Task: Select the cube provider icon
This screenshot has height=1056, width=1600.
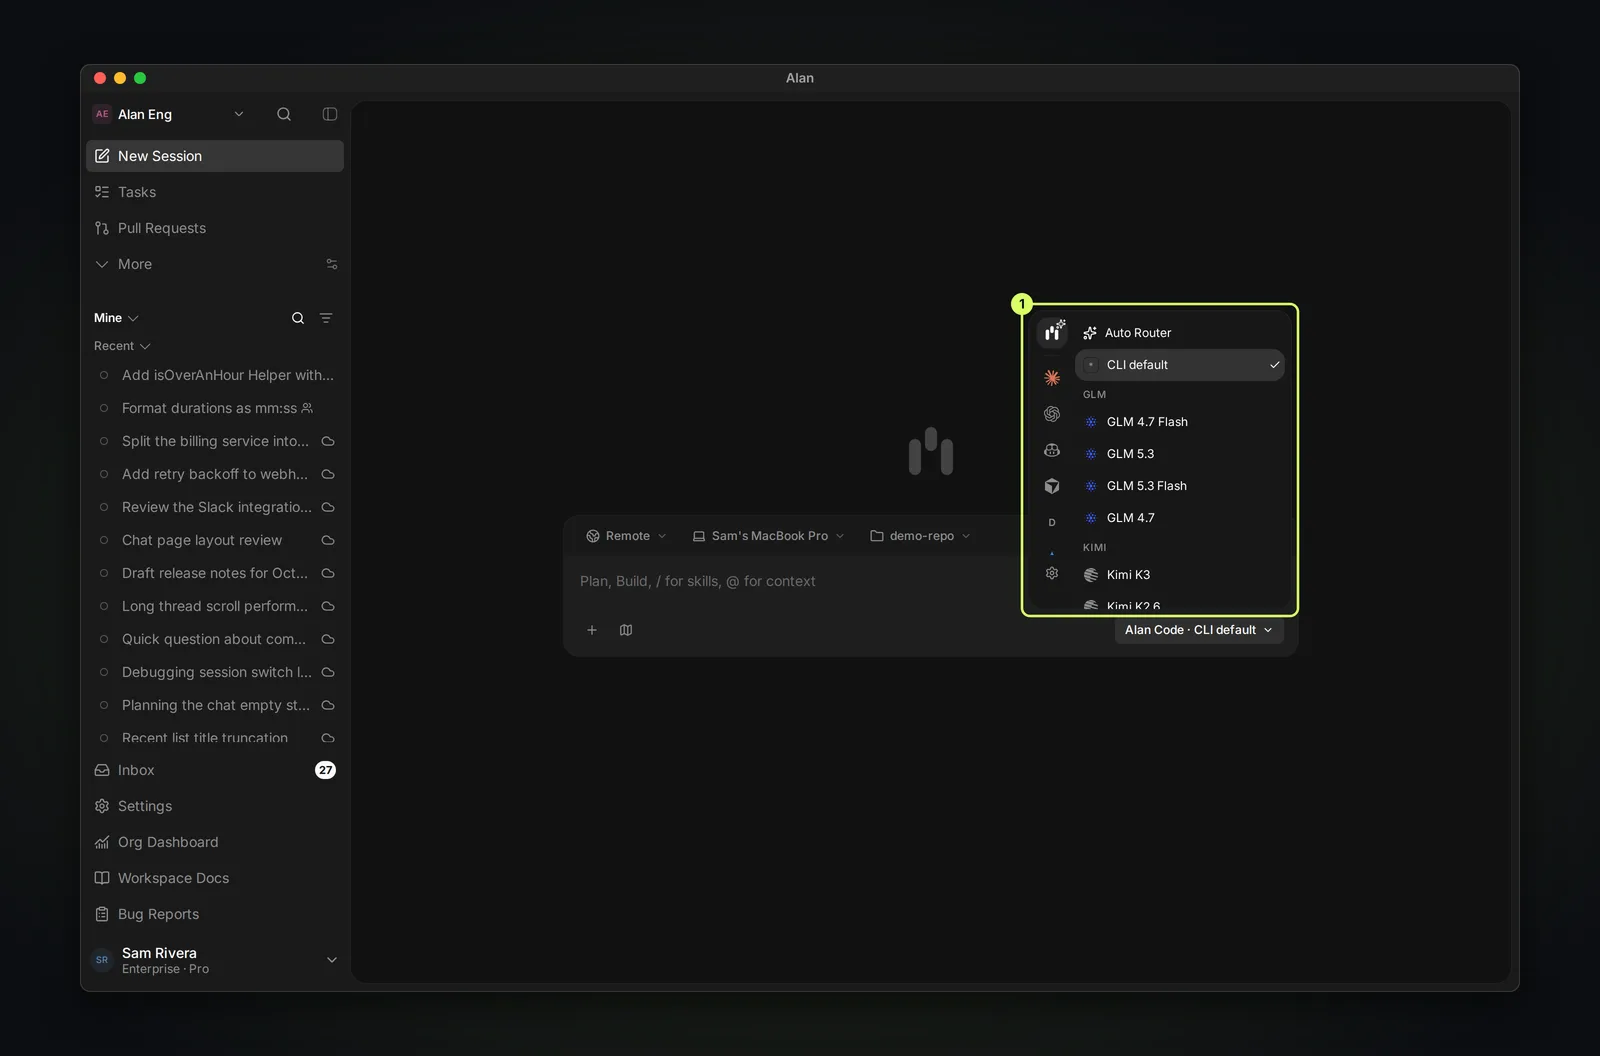Action: (1052, 486)
